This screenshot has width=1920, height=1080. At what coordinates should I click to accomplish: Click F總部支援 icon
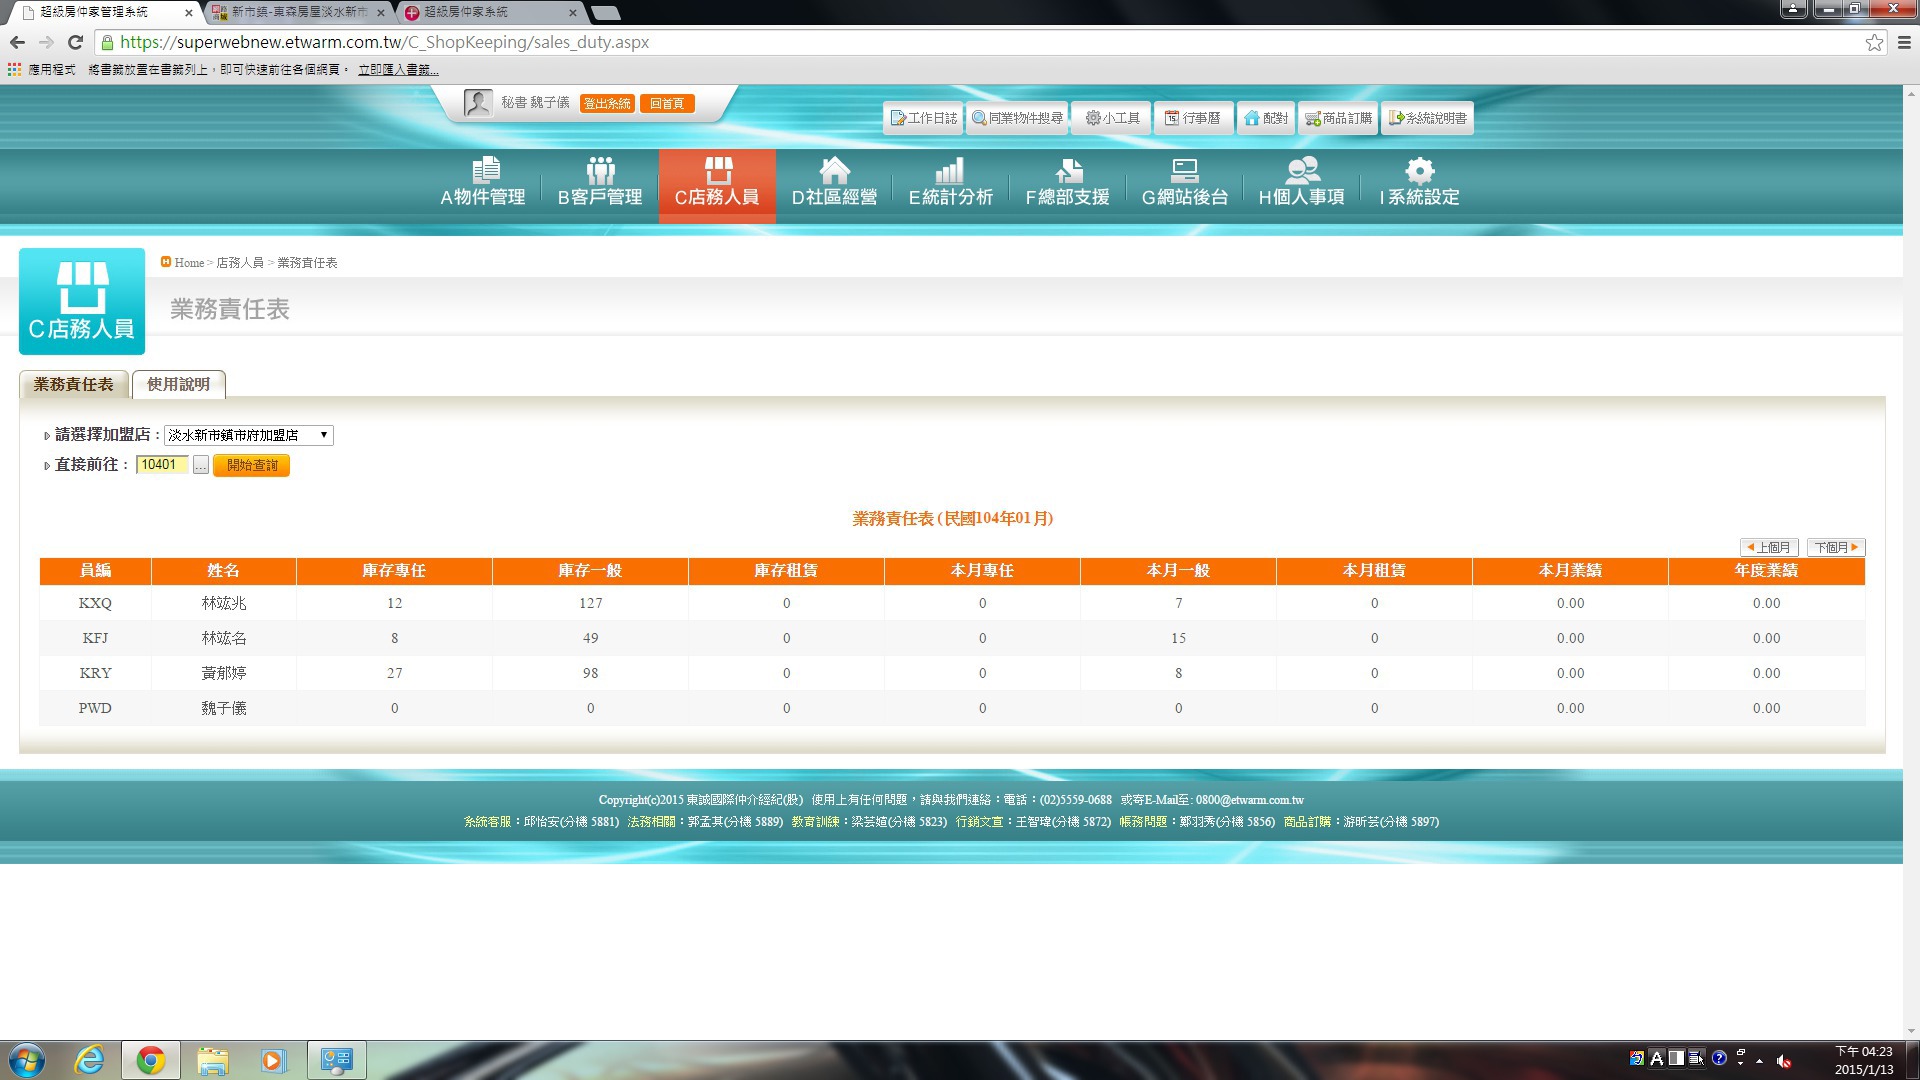tap(1067, 170)
